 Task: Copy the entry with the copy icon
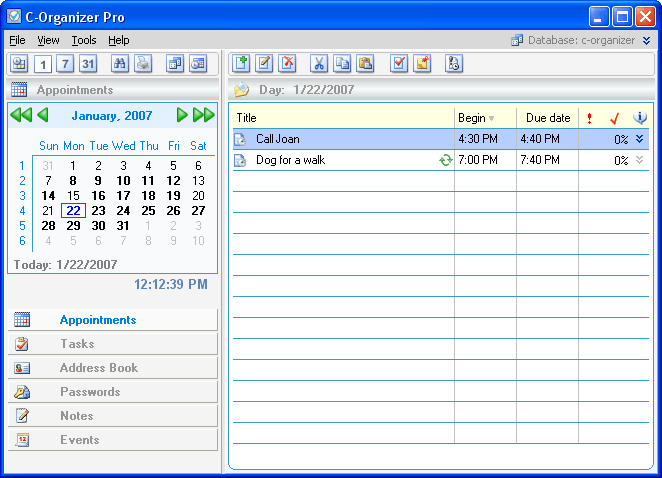(x=342, y=64)
